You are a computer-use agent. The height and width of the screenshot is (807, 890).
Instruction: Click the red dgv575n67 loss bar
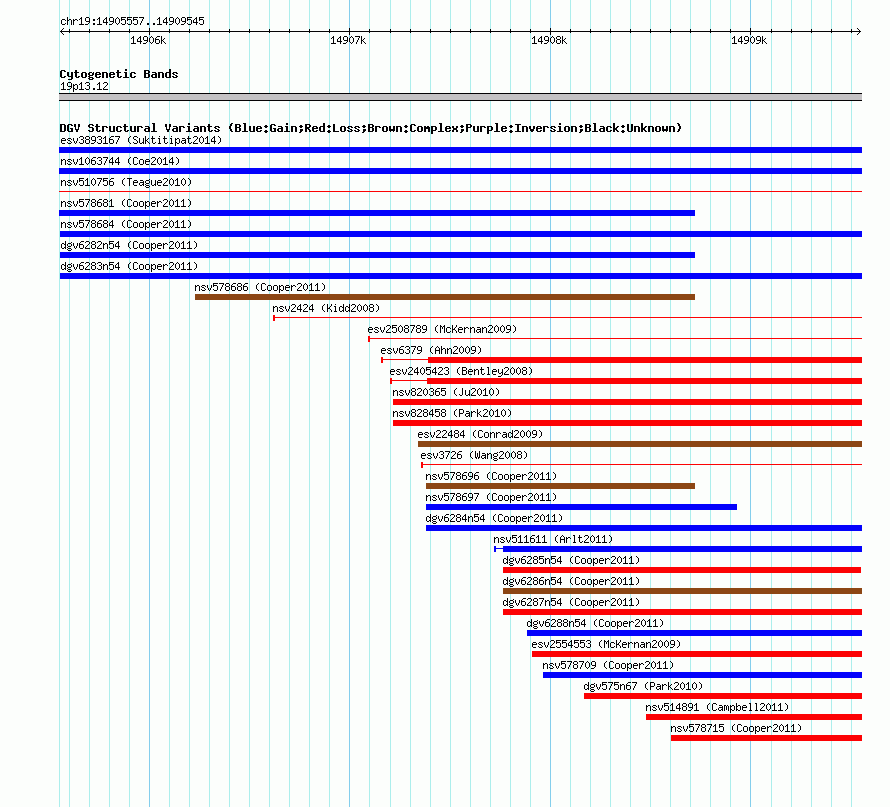723,696
